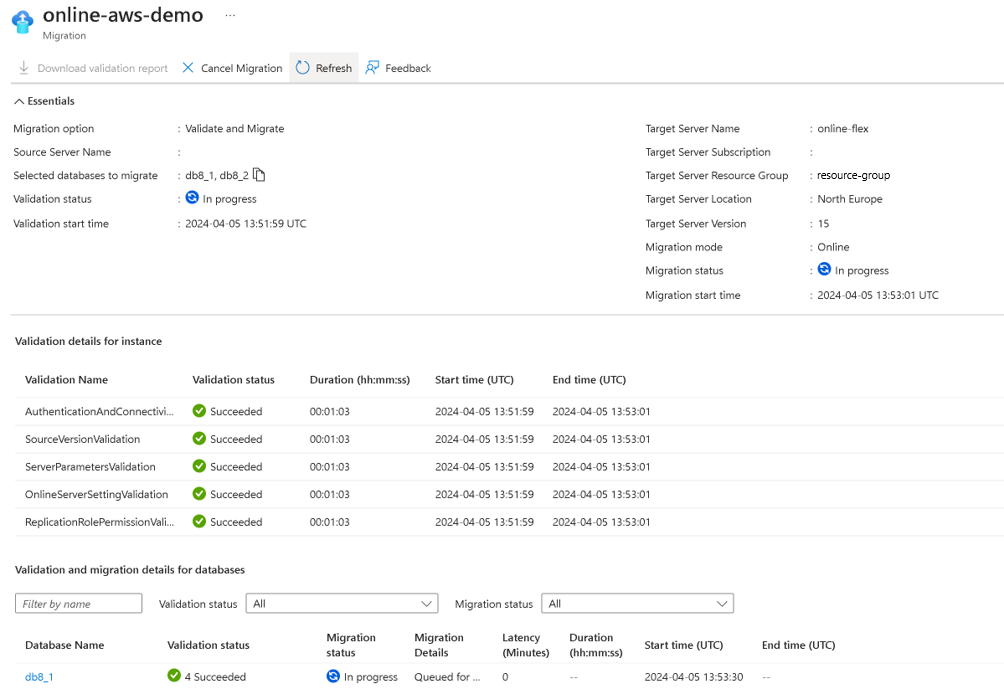Image resolution: width=1004 pixels, height=689 pixels.
Task: Click green check for SourceVersionValidation row
Action: (199, 439)
